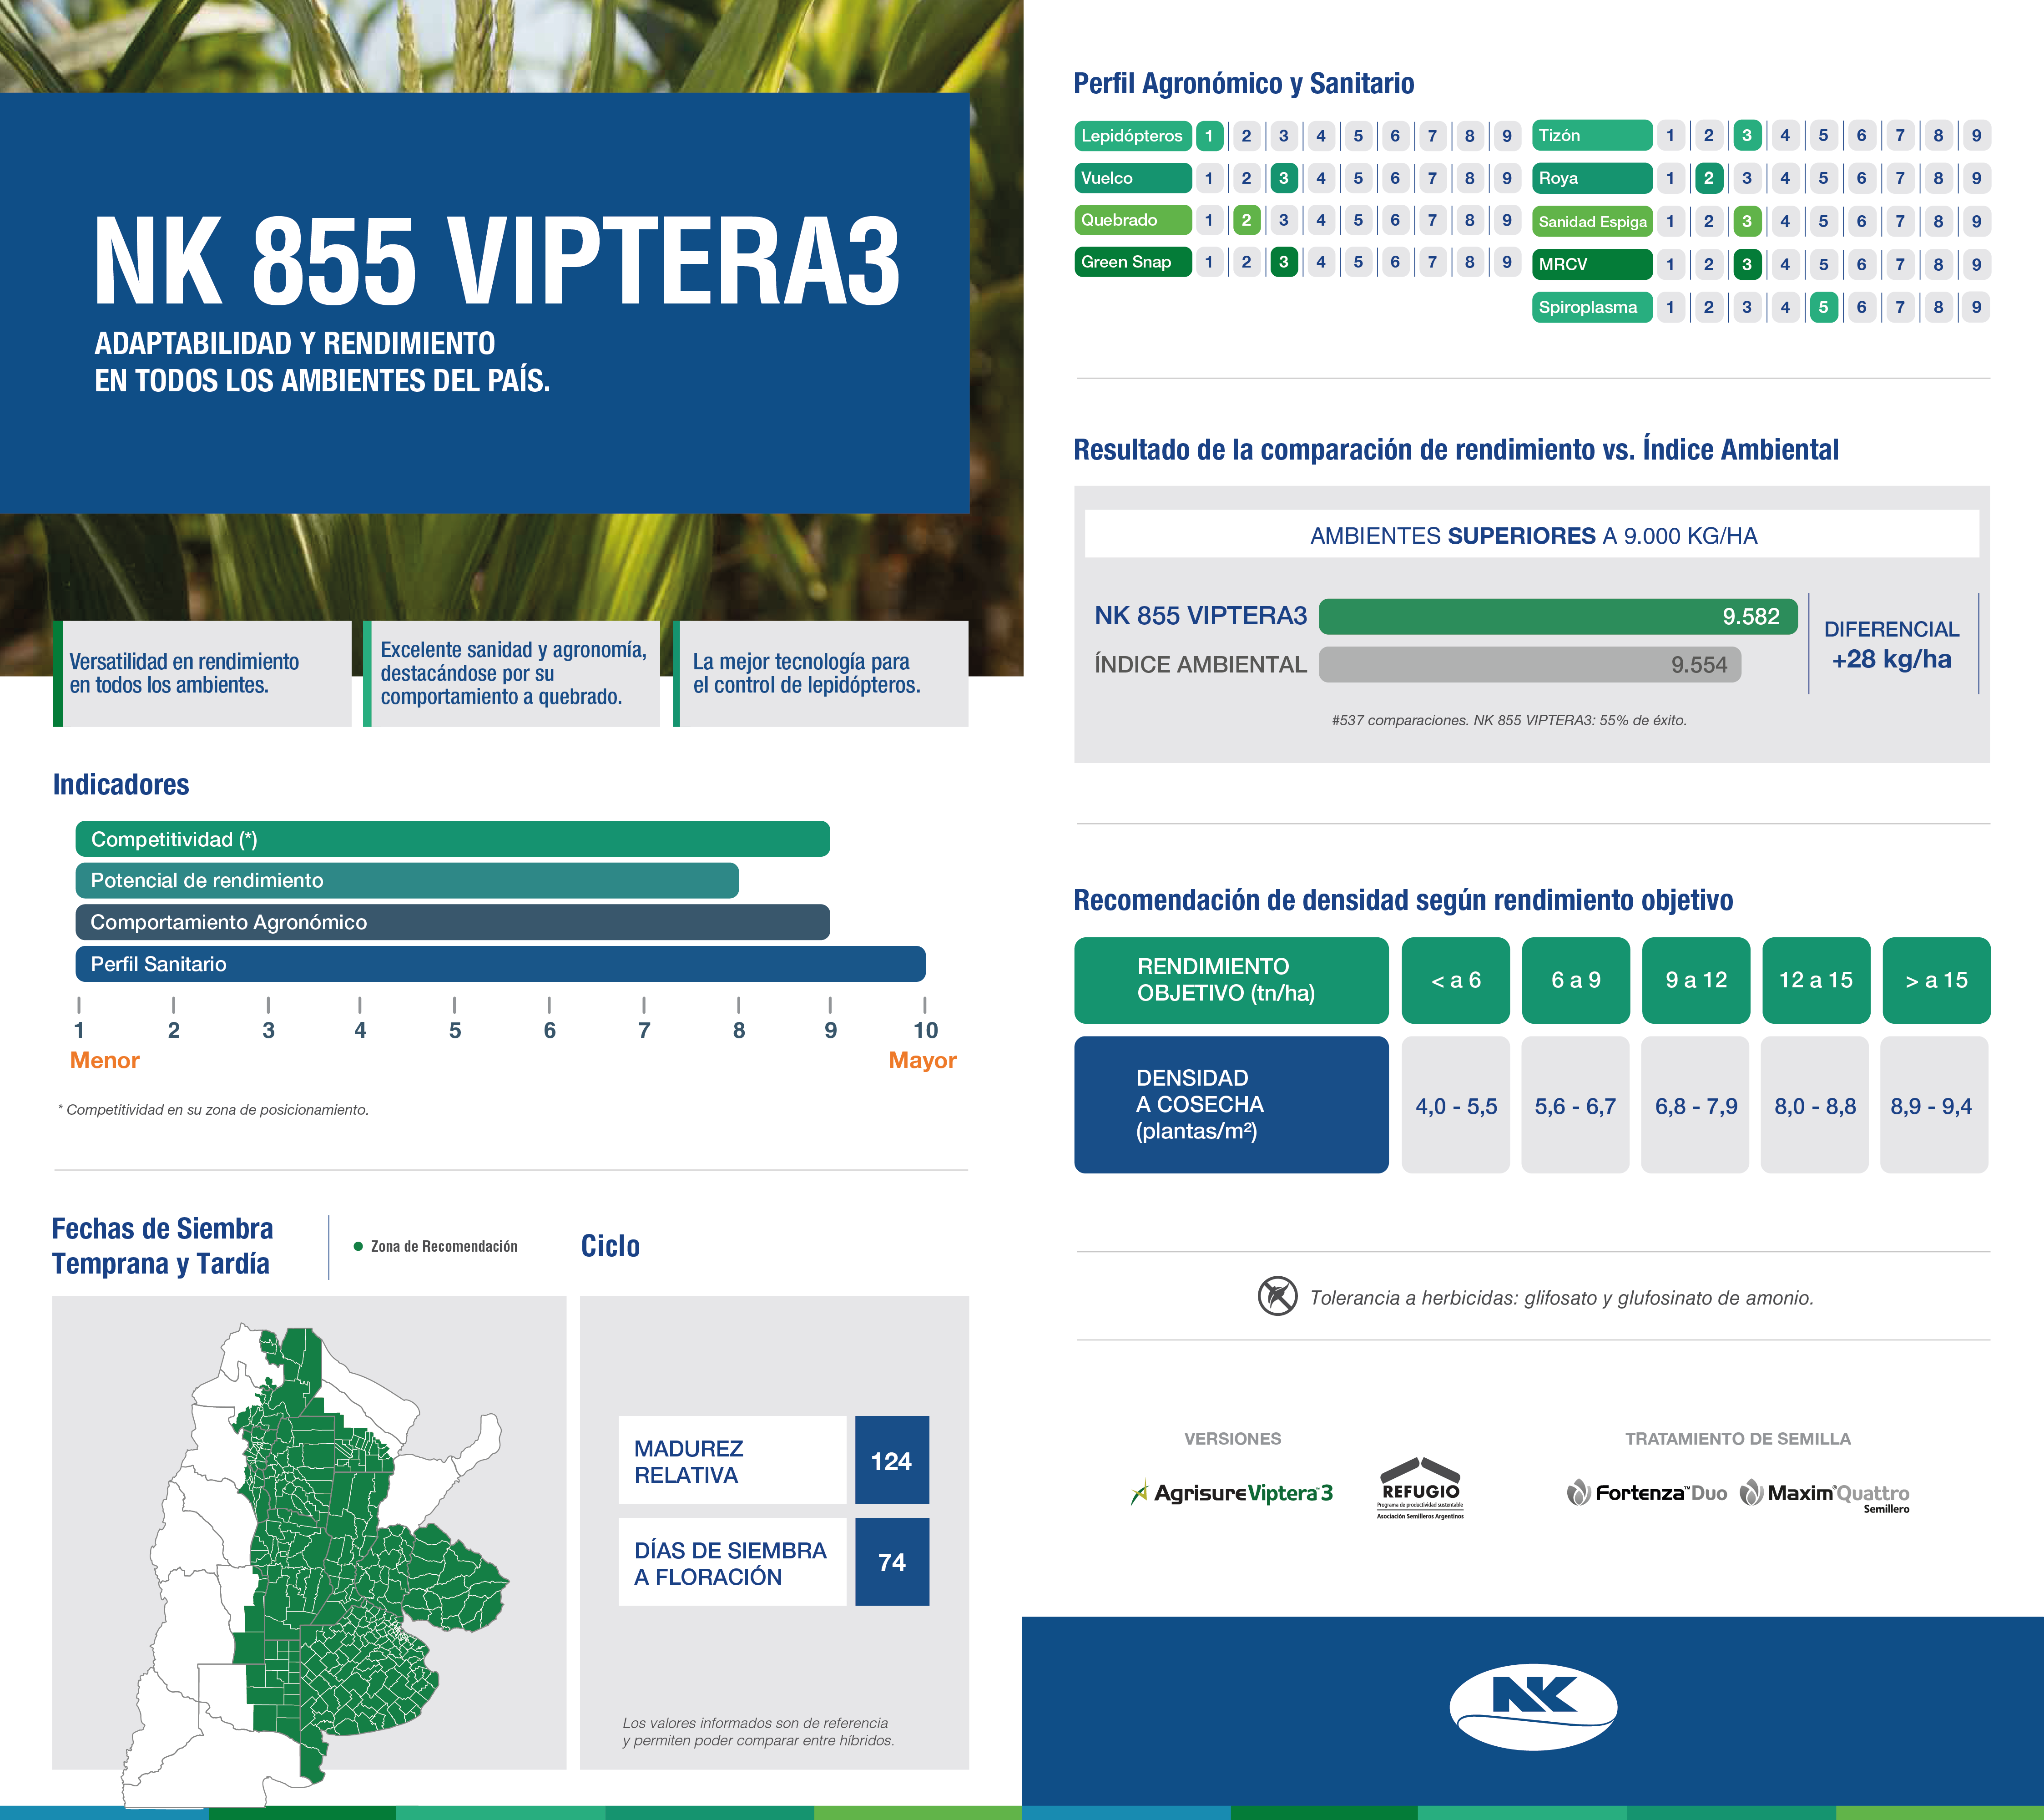Click the herbicide tolerance note text
This screenshot has width=2044, height=1820.
tap(1561, 1298)
